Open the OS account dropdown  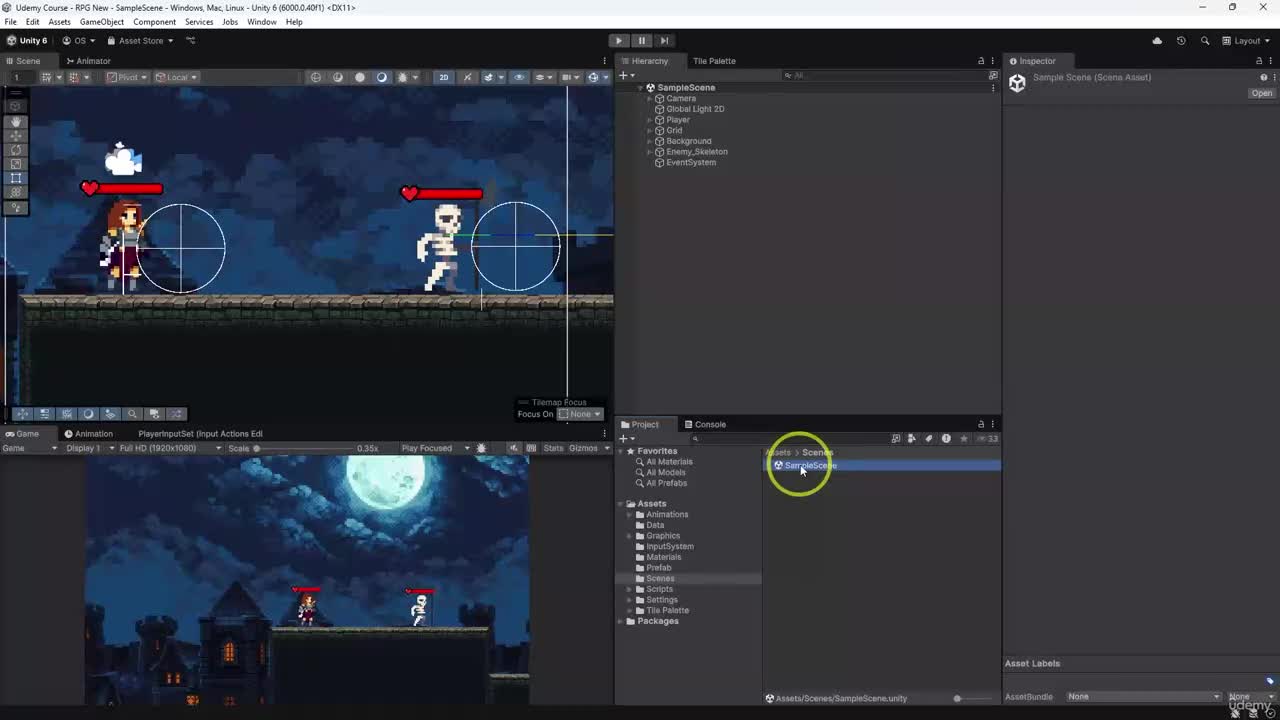click(78, 41)
